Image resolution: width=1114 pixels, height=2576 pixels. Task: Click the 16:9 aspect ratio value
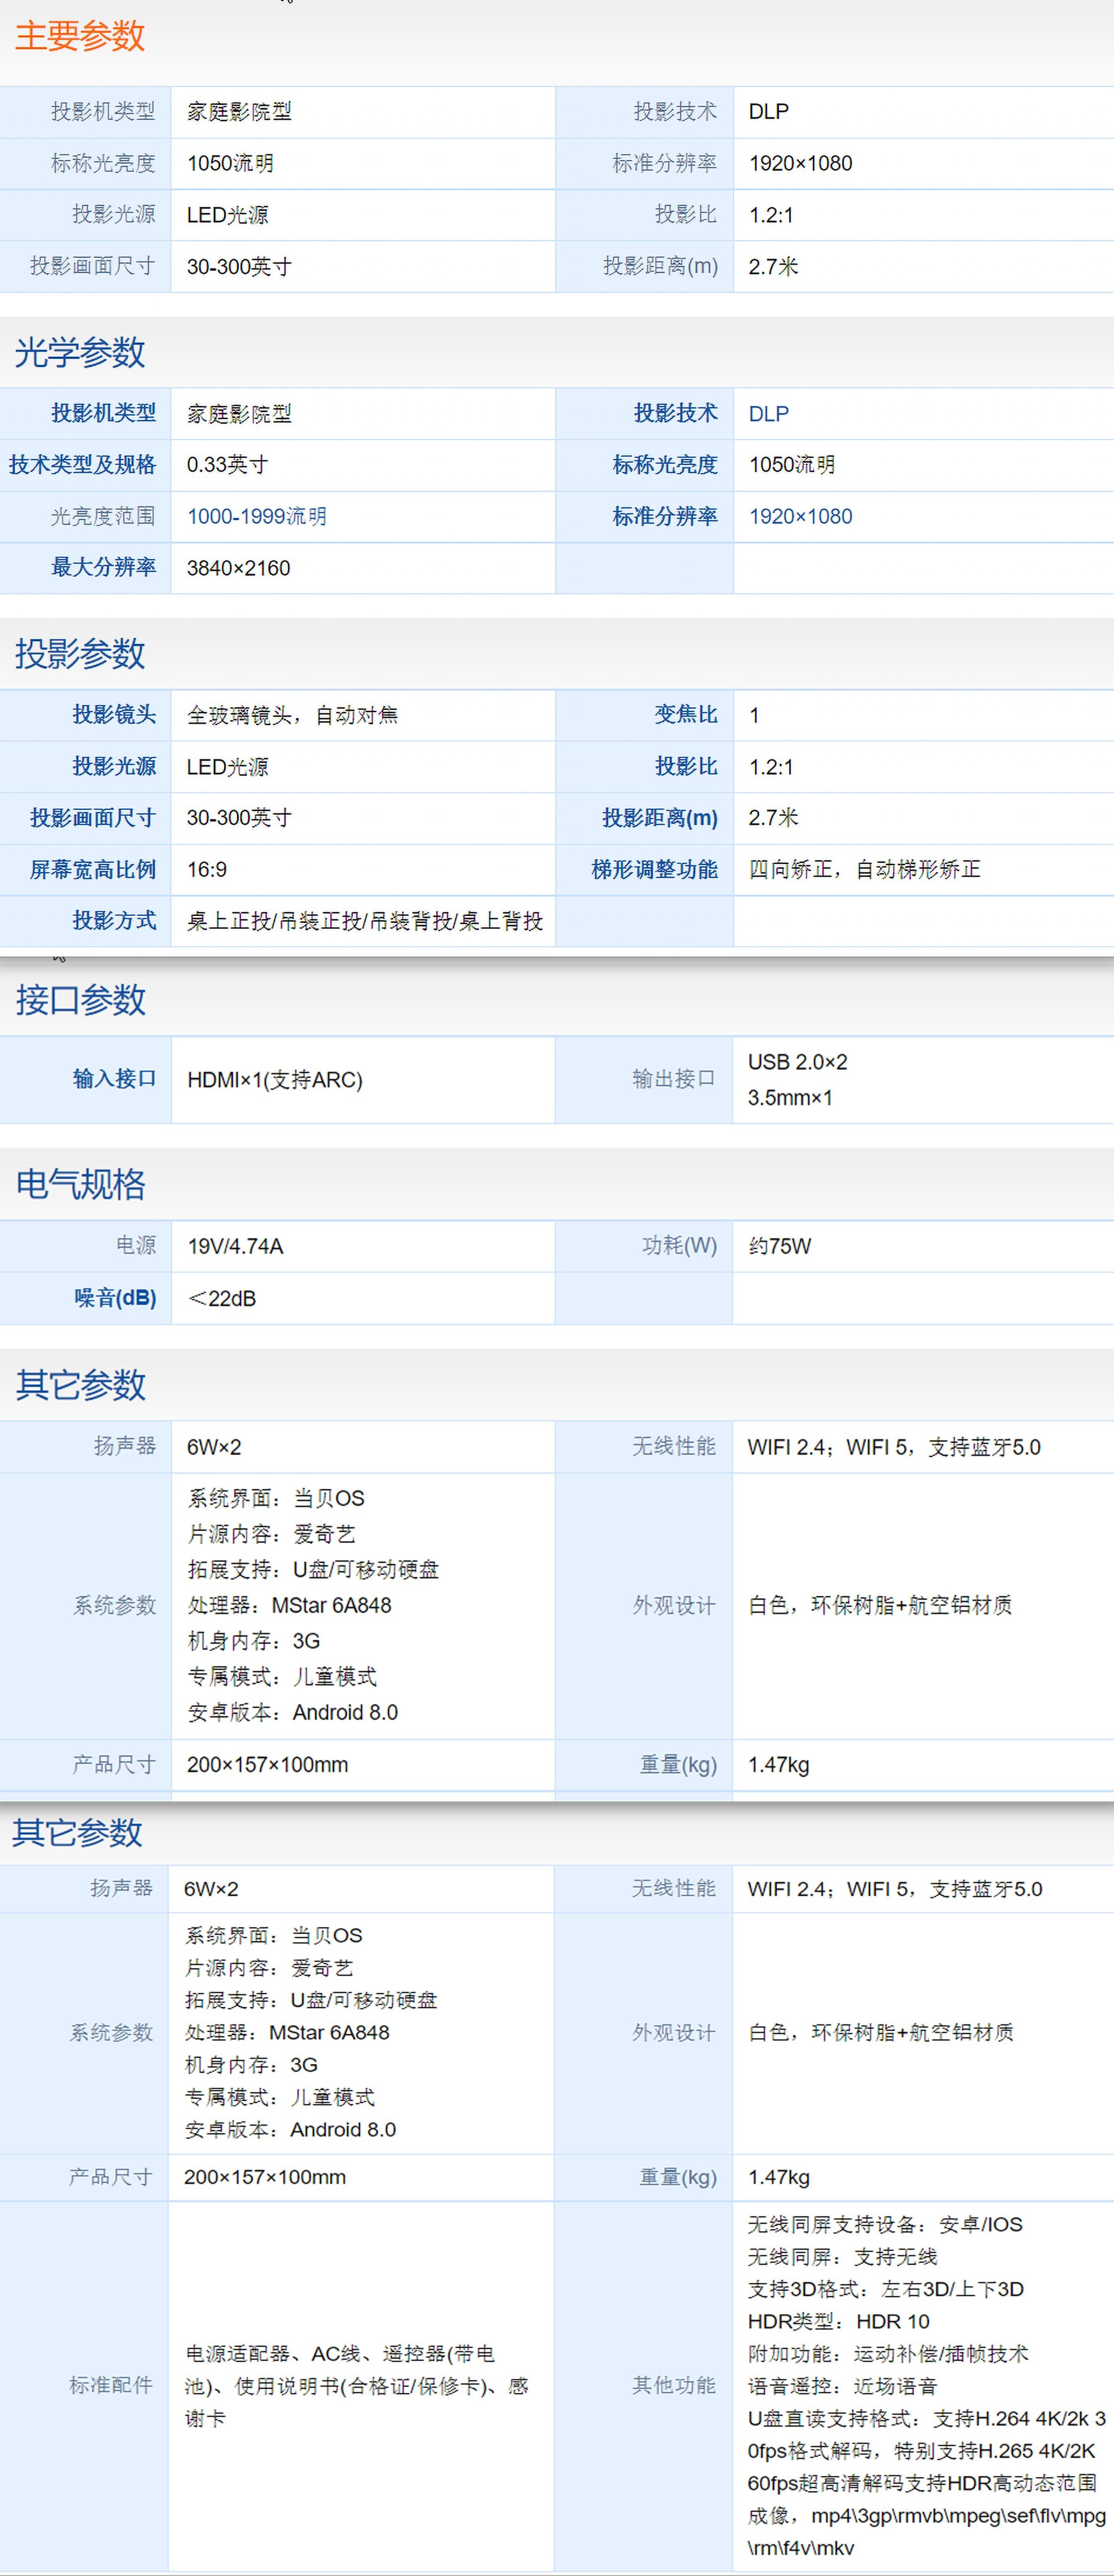point(207,870)
